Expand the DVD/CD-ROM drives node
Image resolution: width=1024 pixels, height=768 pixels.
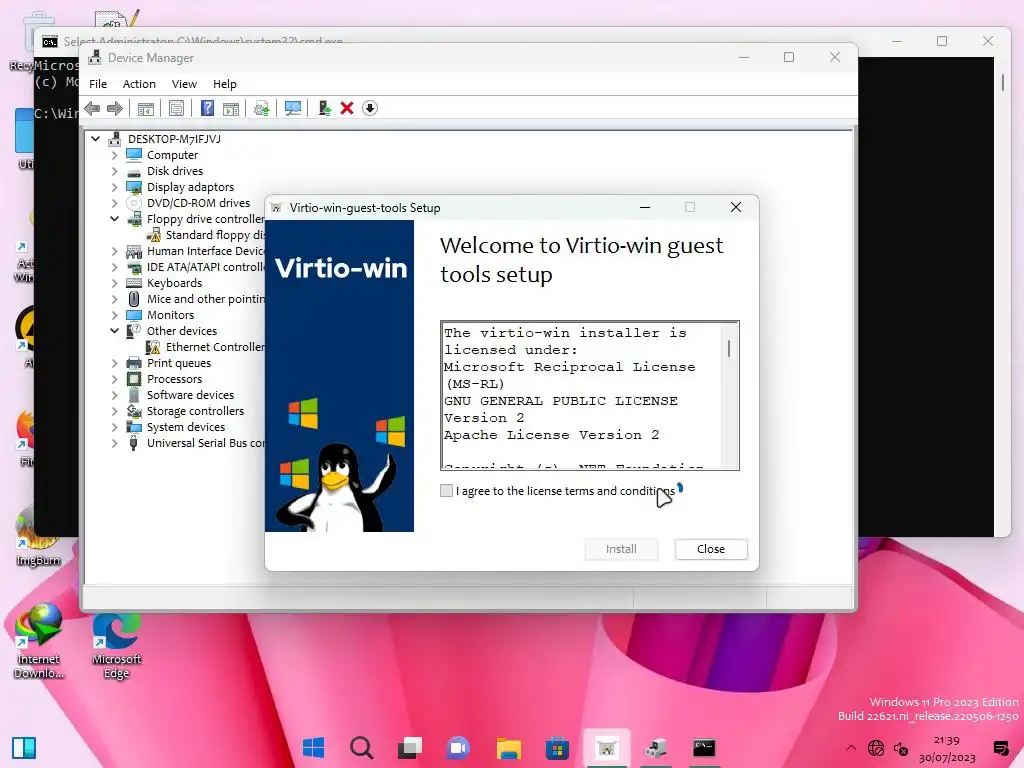coord(114,203)
